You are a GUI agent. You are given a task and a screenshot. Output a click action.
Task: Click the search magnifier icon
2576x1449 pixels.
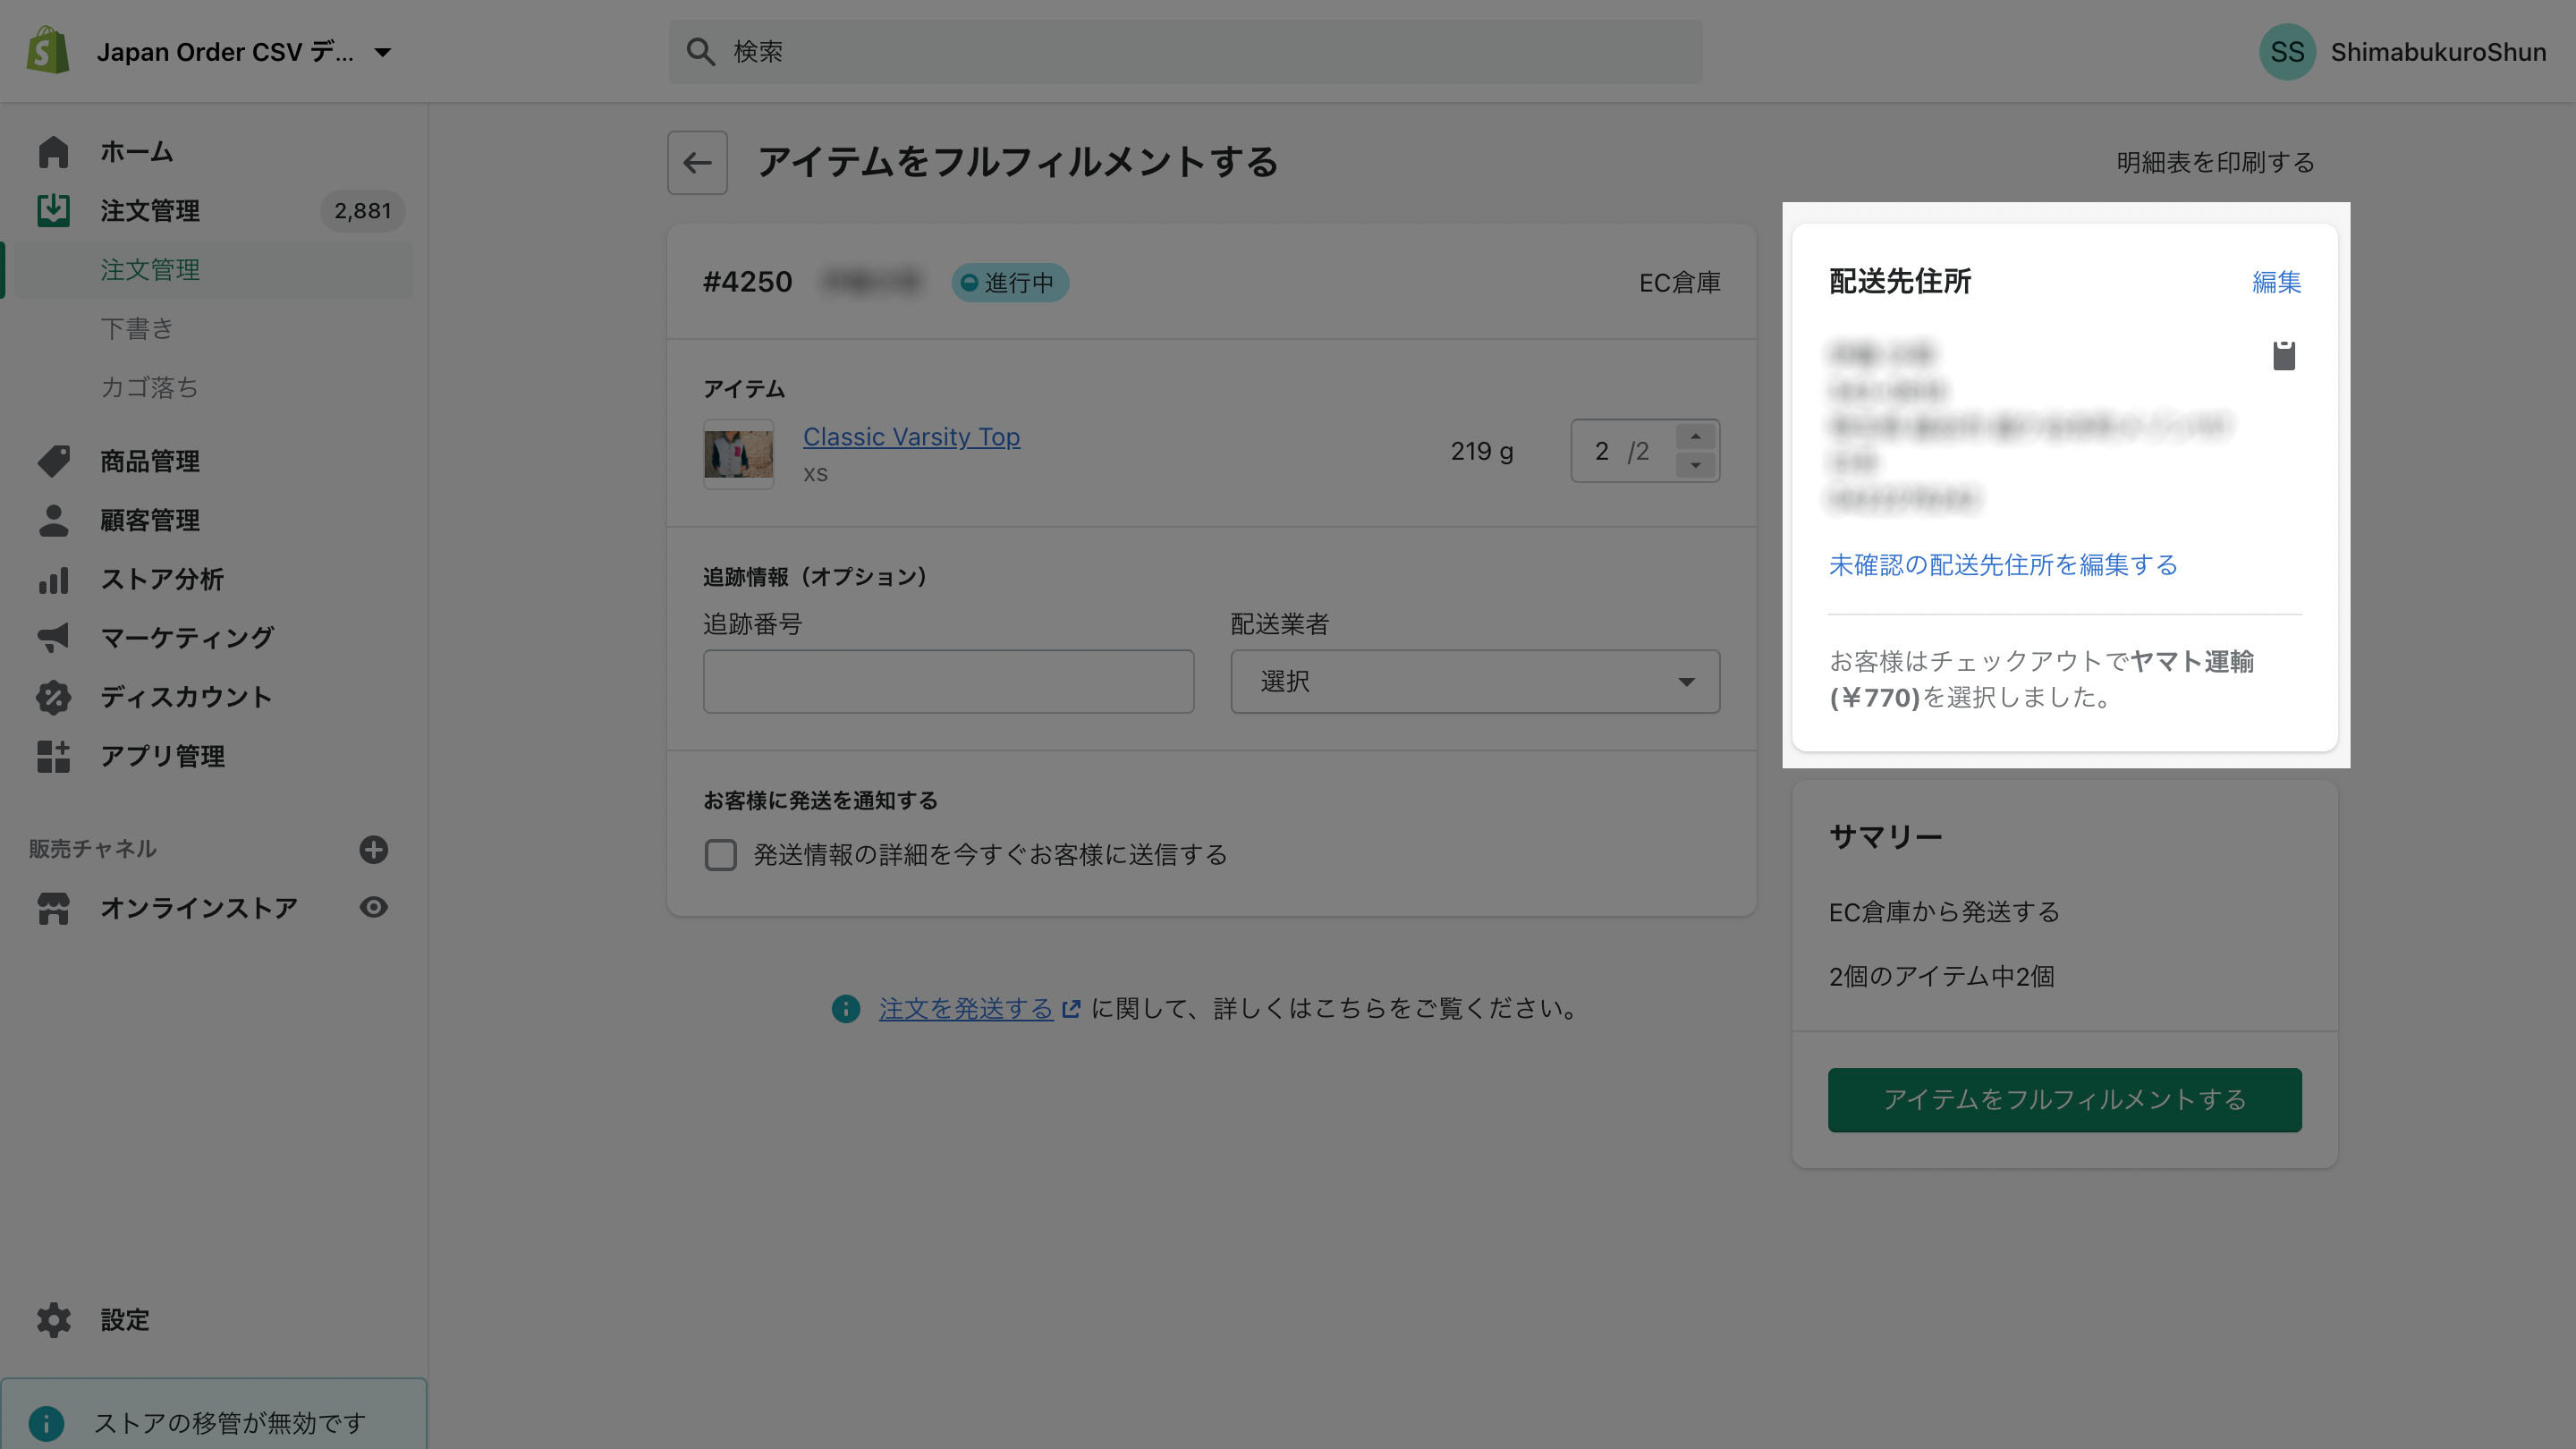pos(700,52)
